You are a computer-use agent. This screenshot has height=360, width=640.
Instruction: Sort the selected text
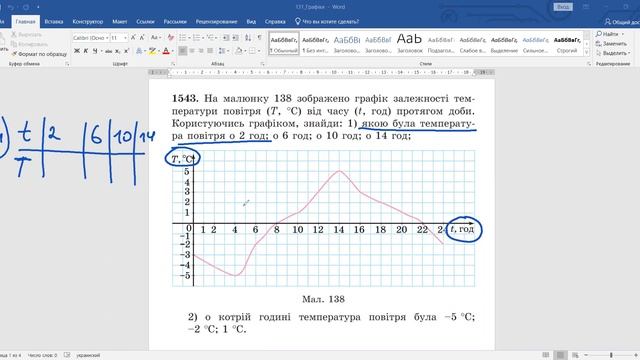248,38
